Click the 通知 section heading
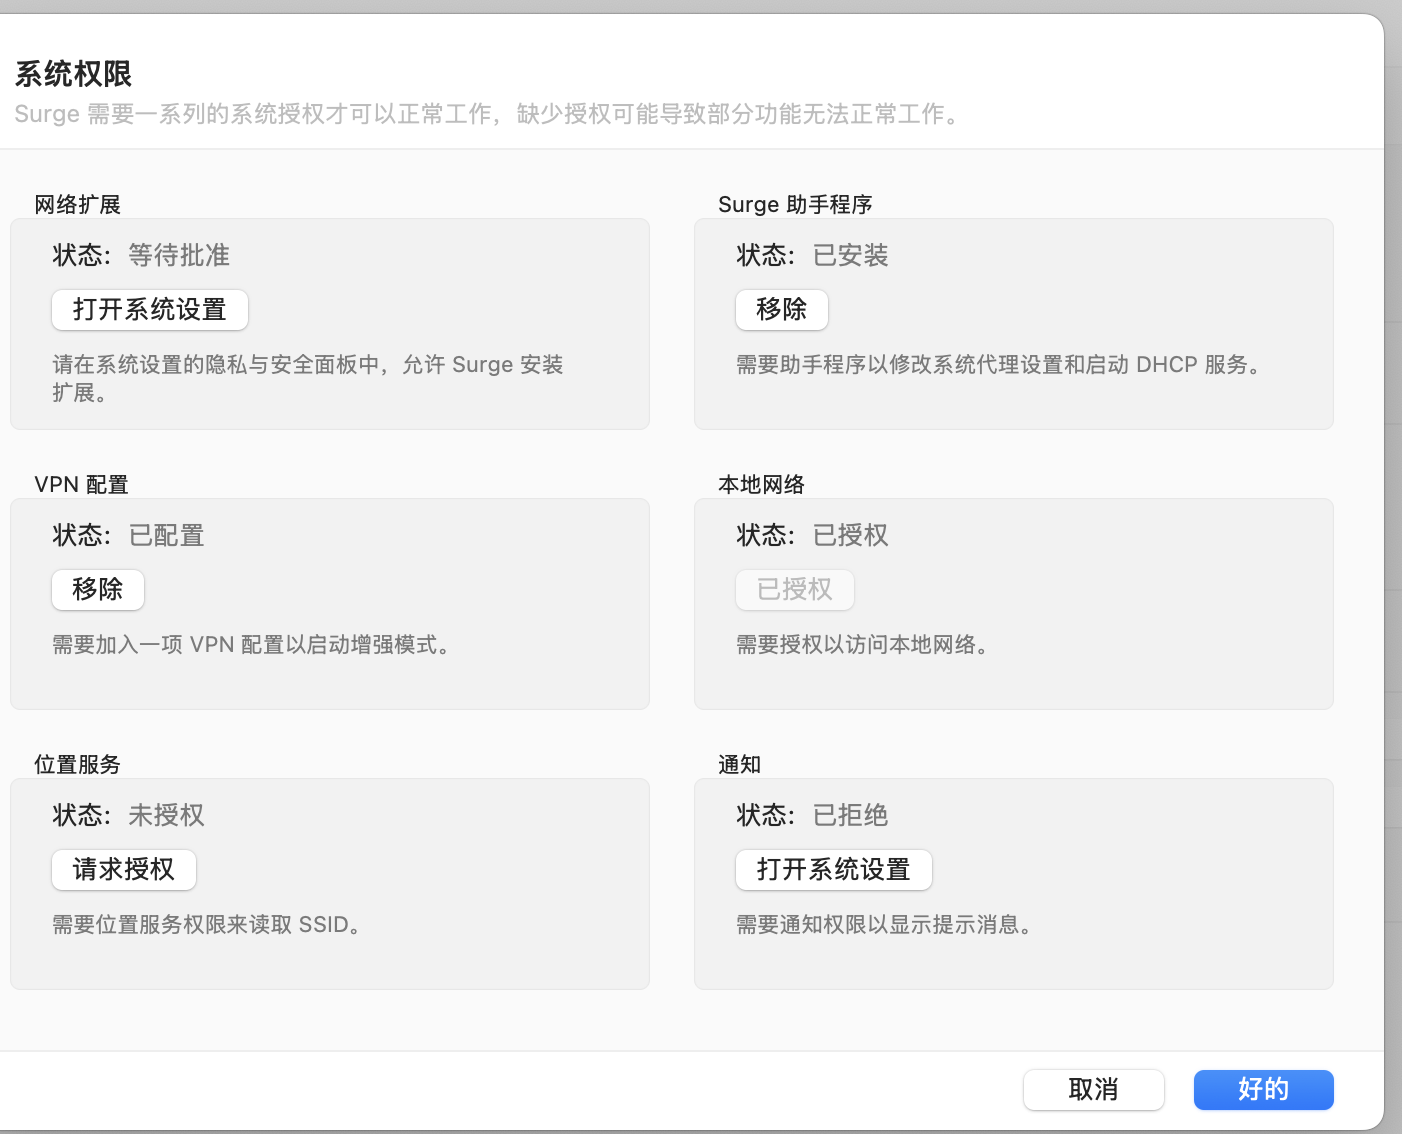The height and width of the screenshot is (1134, 1402). point(740,765)
